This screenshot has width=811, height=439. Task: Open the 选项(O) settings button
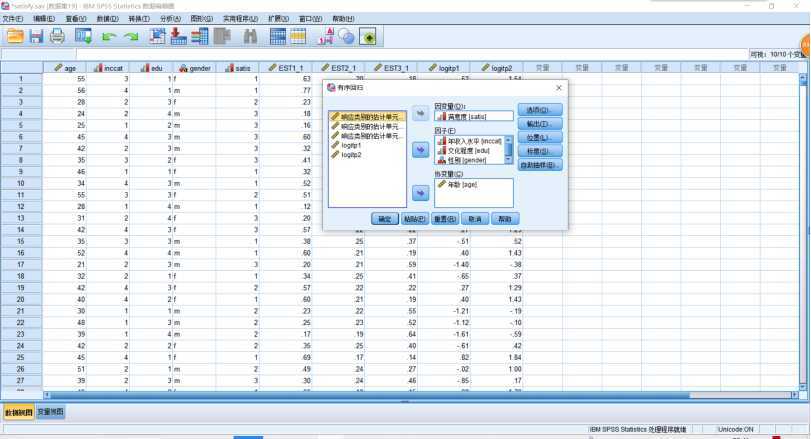tap(539, 110)
